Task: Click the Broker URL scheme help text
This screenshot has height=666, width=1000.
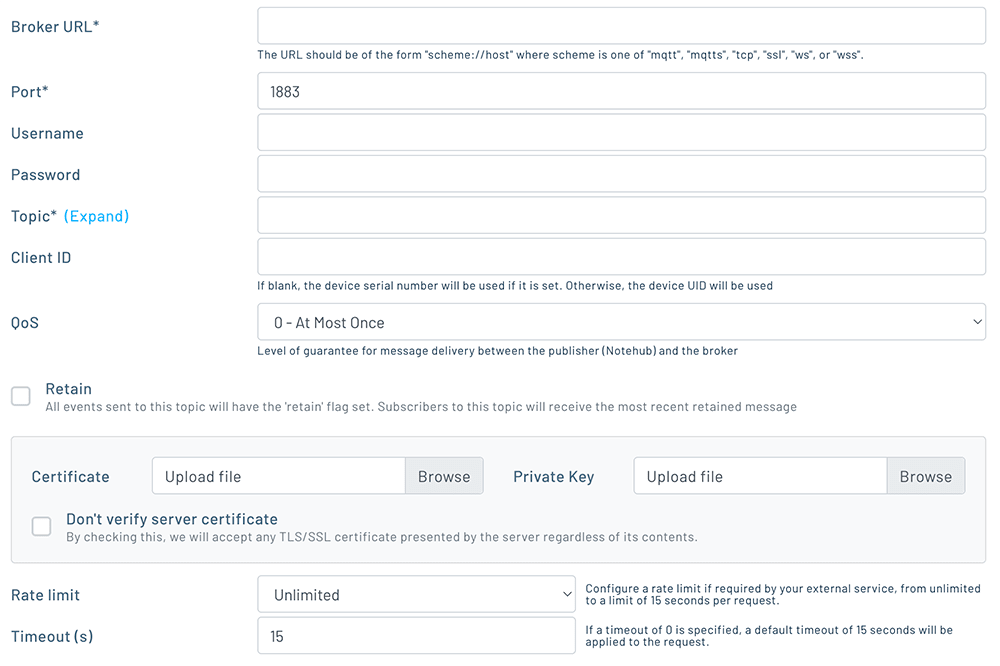Action: [x=560, y=55]
